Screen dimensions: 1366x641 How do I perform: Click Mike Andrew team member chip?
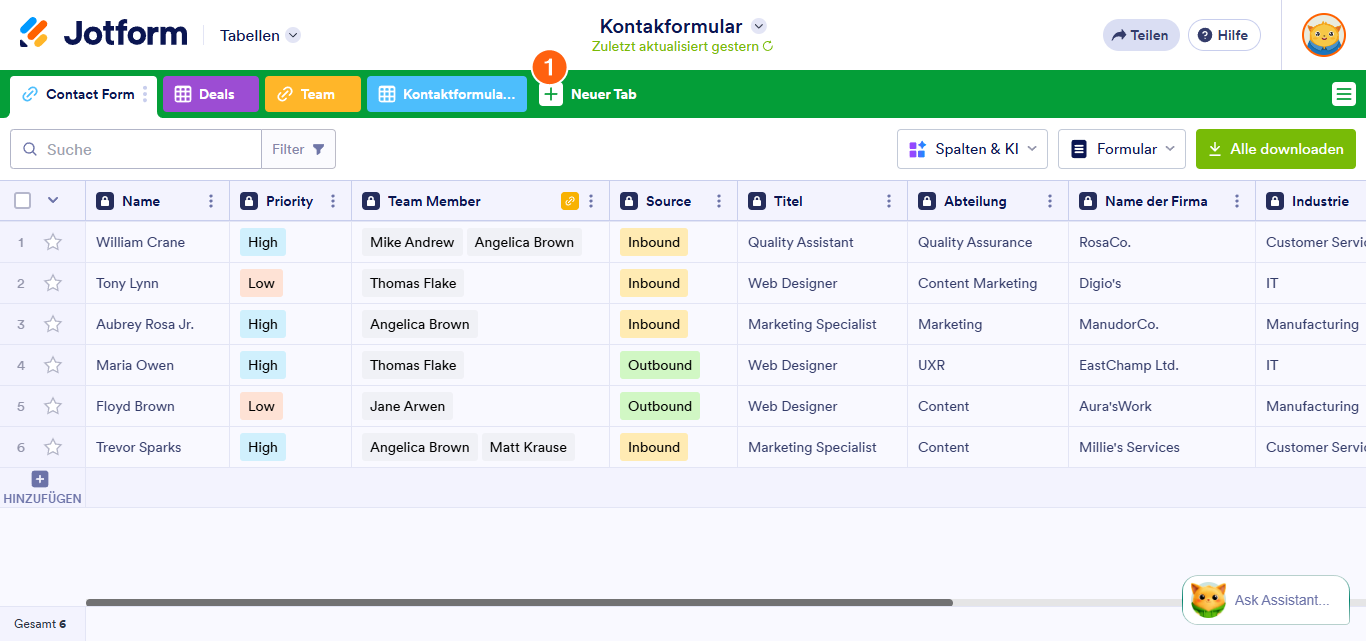point(412,242)
